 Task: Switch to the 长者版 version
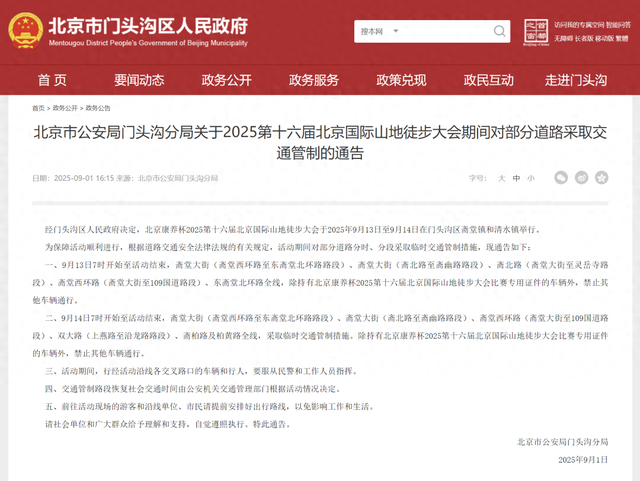click(584, 38)
